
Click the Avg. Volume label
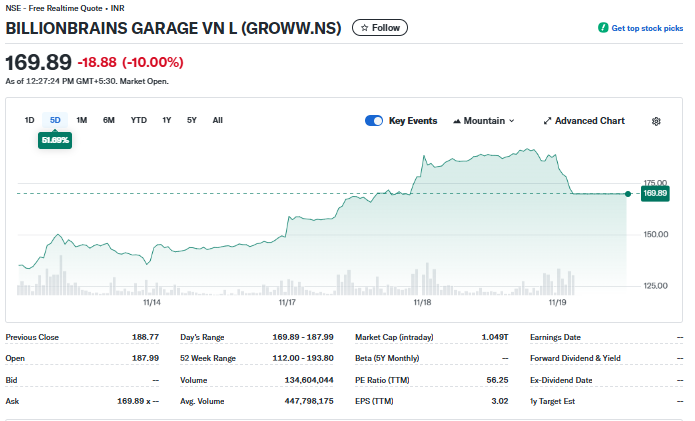(202, 401)
